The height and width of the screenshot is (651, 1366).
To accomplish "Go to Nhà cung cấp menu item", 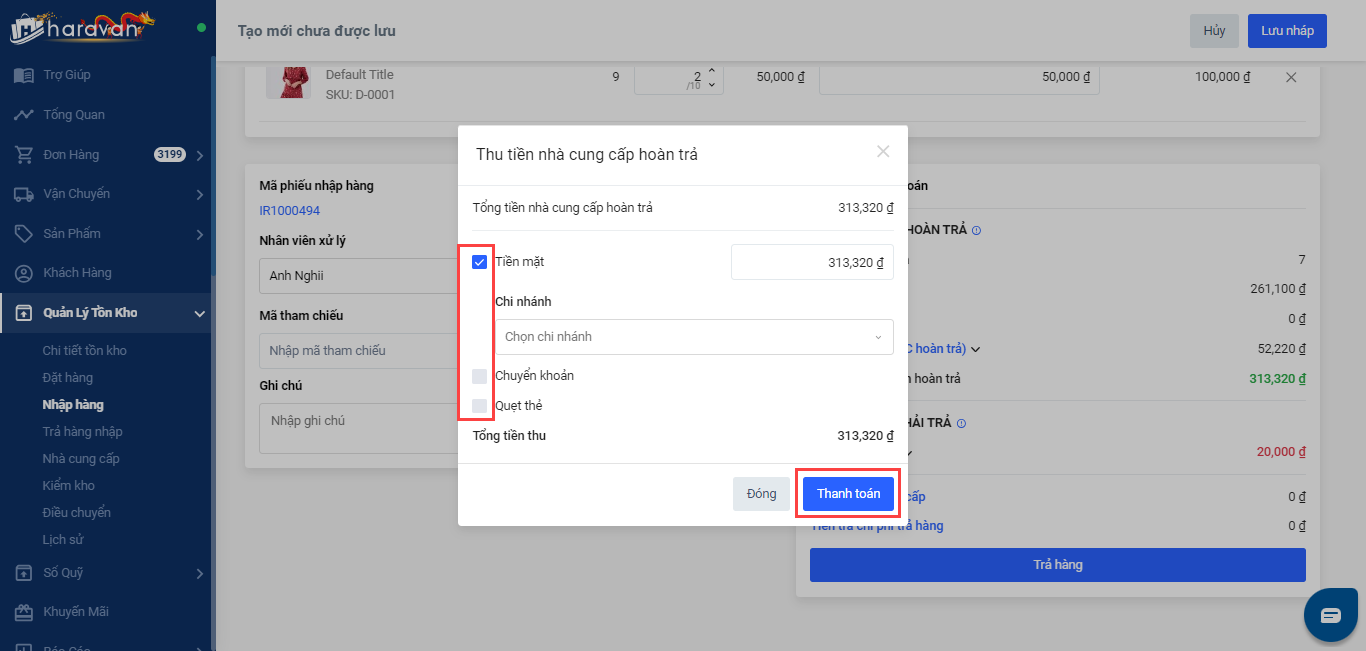I will tap(80, 459).
